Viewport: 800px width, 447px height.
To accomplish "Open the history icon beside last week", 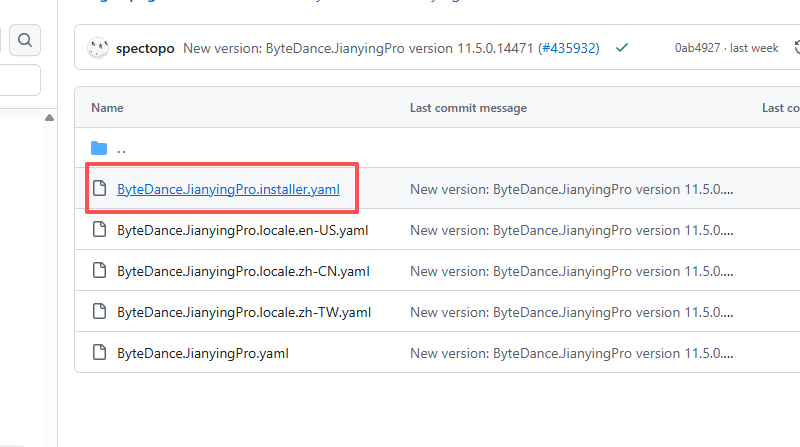I will click(x=797, y=47).
